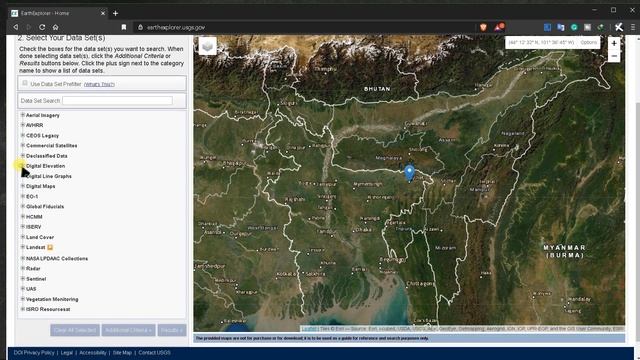Open a new browser tab
The width and height of the screenshot is (640, 360).
pyautogui.click(x=116, y=13)
